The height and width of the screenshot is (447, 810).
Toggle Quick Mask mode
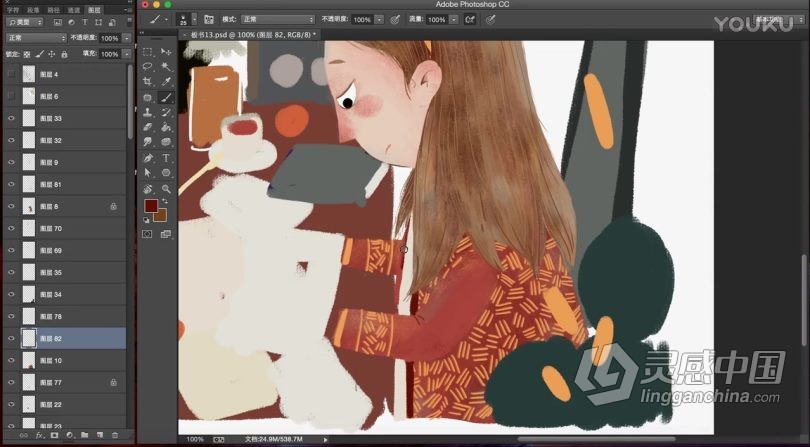coord(148,234)
